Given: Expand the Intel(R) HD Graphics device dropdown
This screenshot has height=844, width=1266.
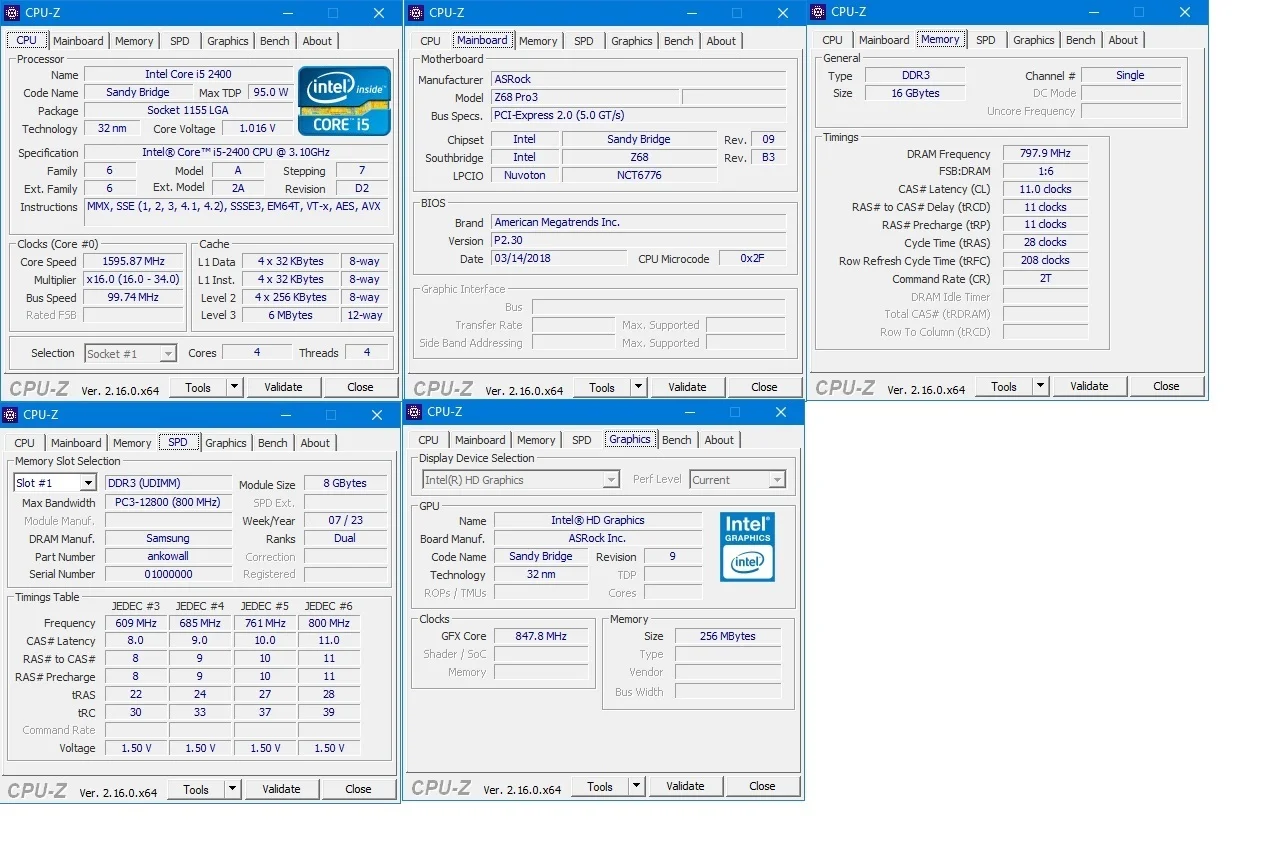Looking at the screenshot, I should click(610, 481).
